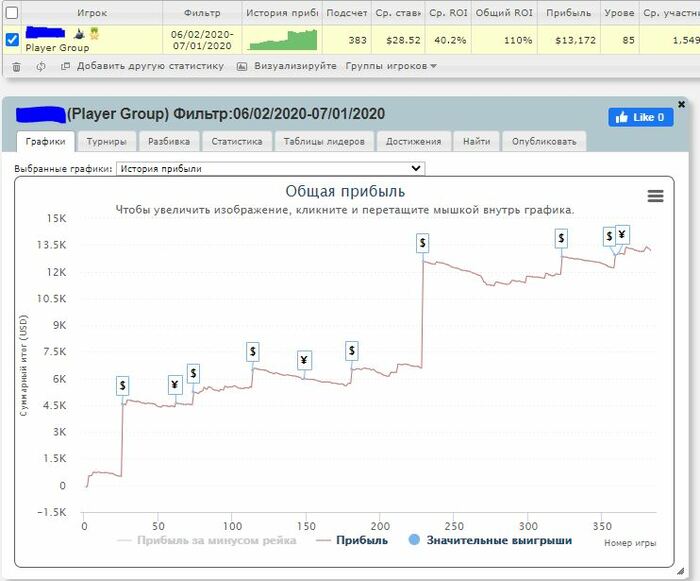Click the $ marker at 13.5K near game 230
The image size is (700, 581).
[x=422, y=243]
